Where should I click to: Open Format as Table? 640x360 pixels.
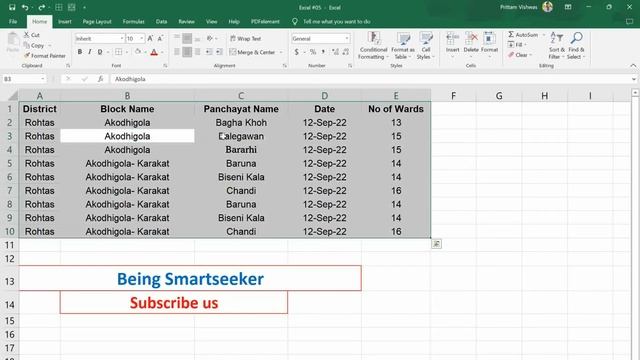[403, 46]
